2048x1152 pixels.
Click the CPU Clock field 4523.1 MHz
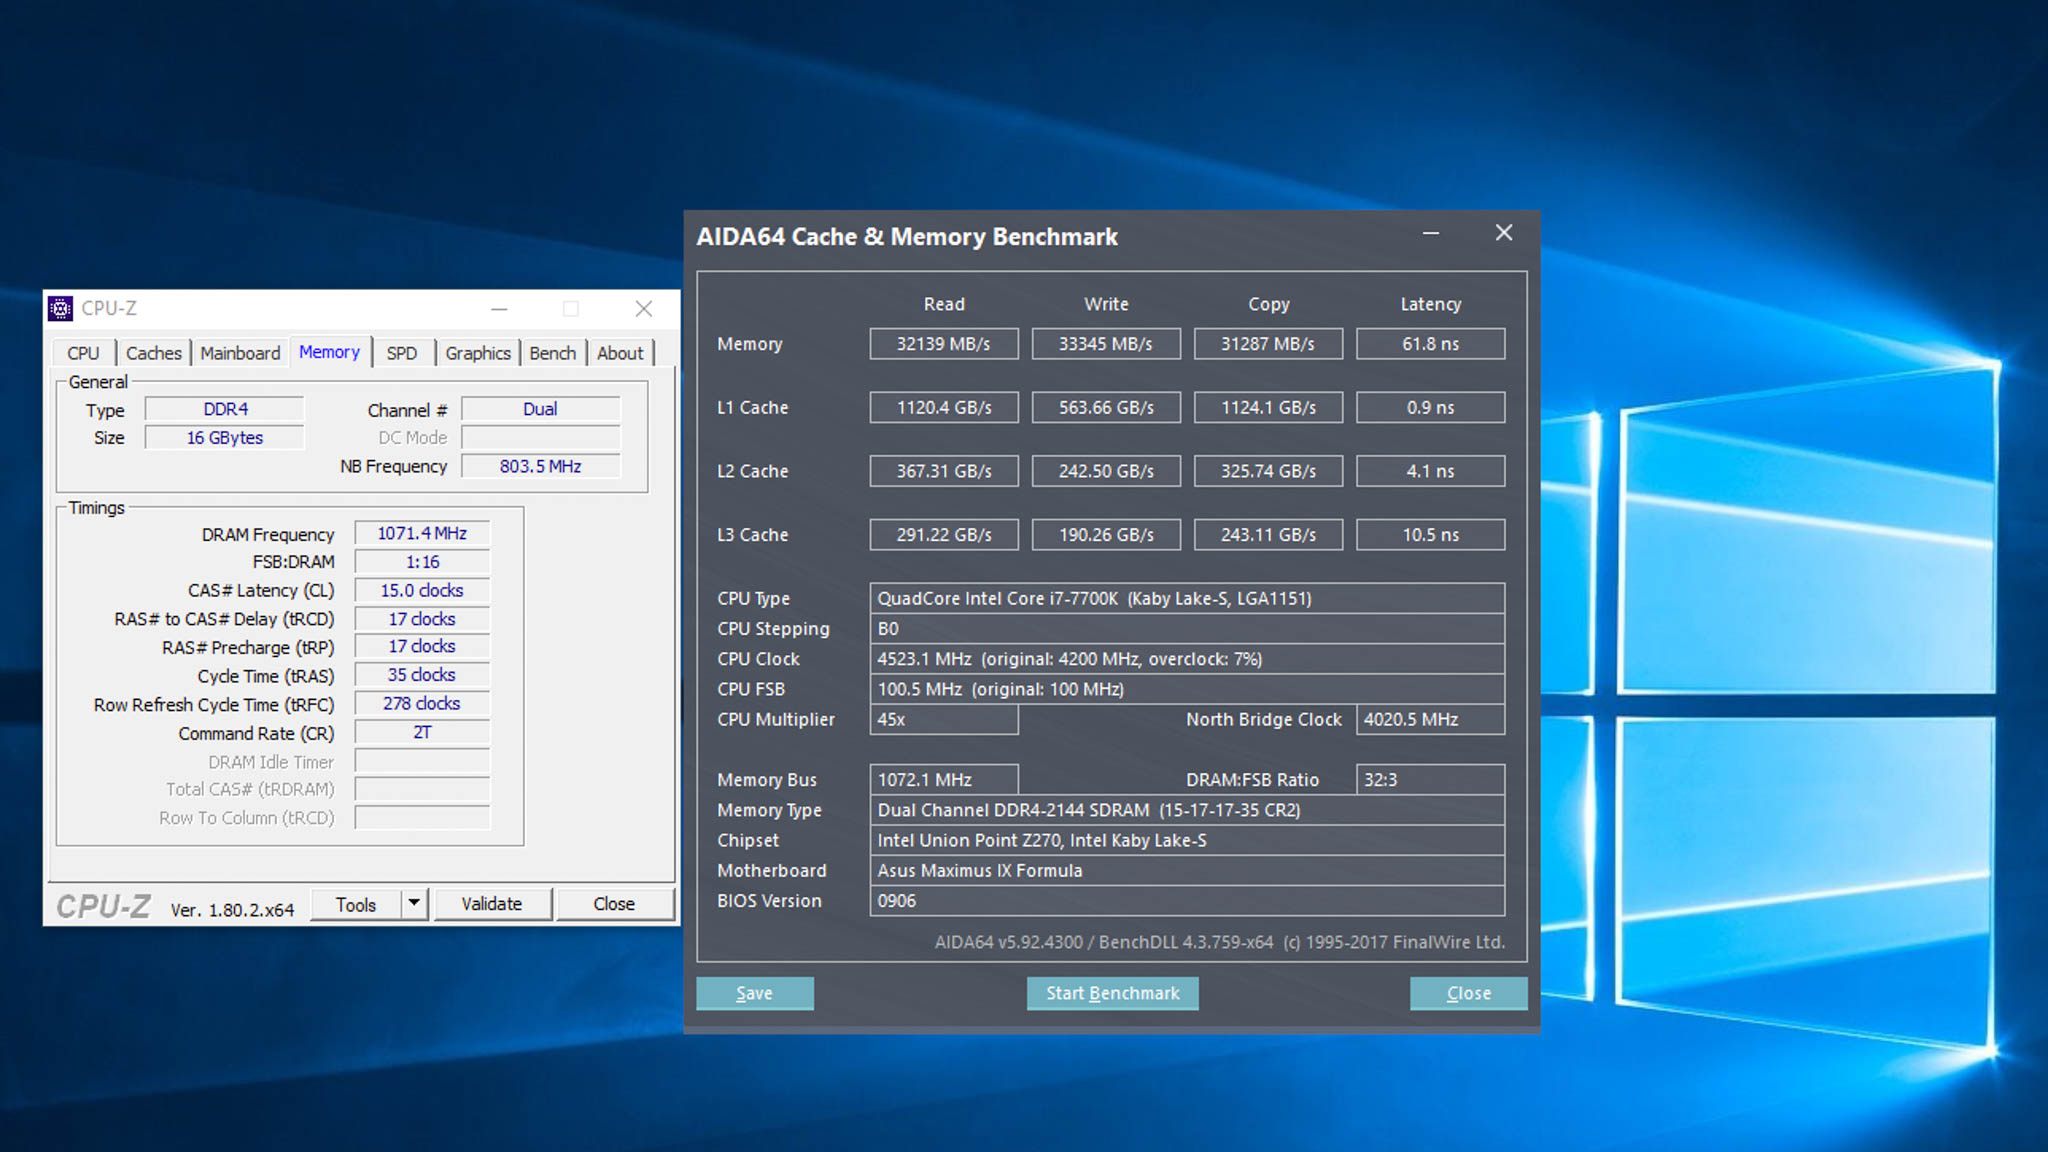(1187, 659)
